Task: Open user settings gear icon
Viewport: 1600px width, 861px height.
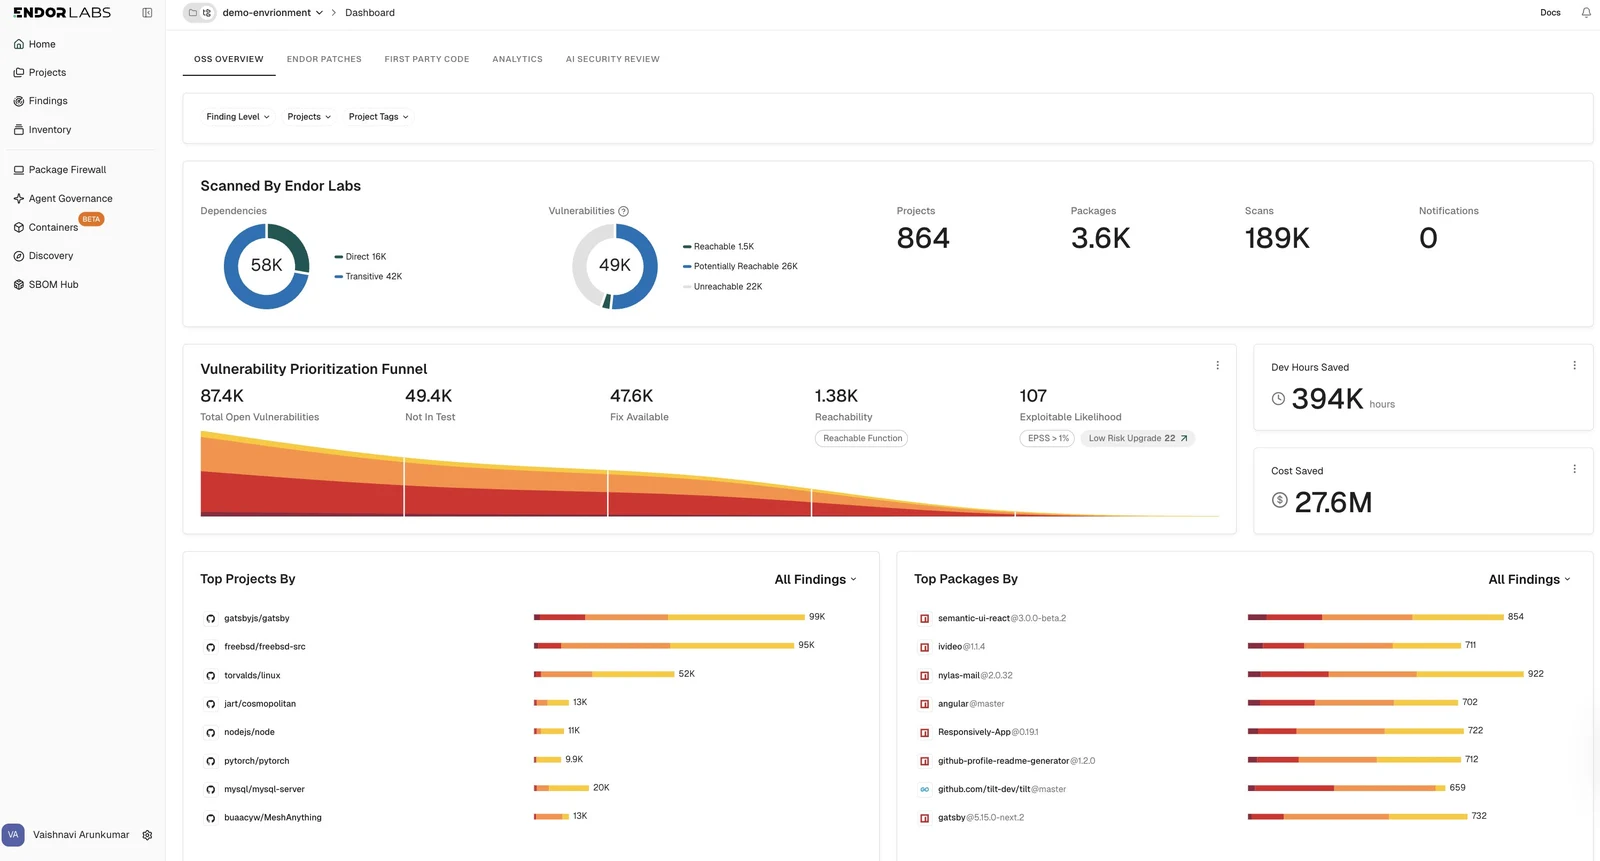Action: click(x=147, y=835)
